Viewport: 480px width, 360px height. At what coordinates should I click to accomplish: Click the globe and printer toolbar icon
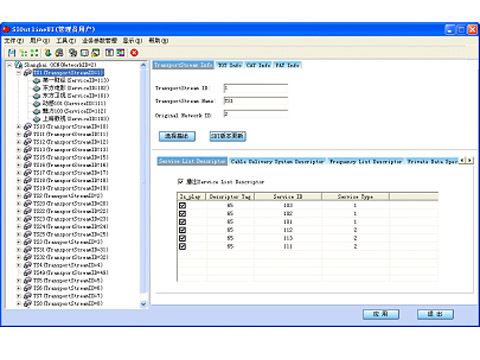point(59,53)
